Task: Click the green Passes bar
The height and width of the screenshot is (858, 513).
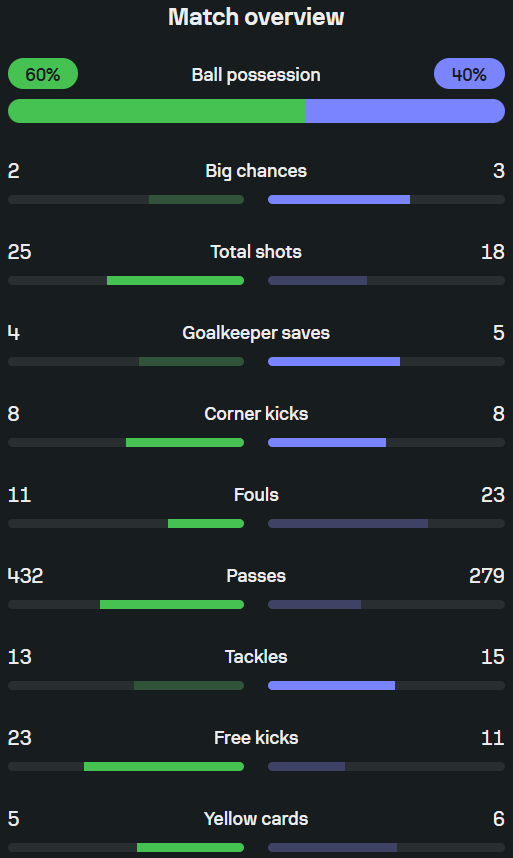Action: 172,605
